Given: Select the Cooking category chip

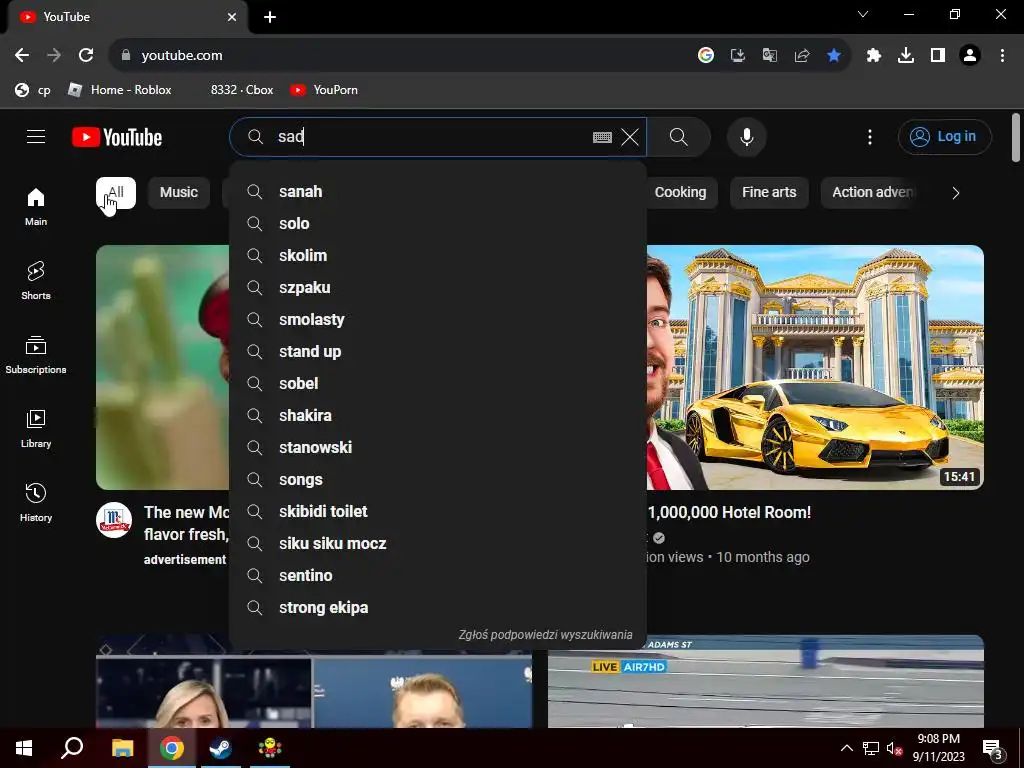Looking at the screenshot, I should [x=680, y=193].
